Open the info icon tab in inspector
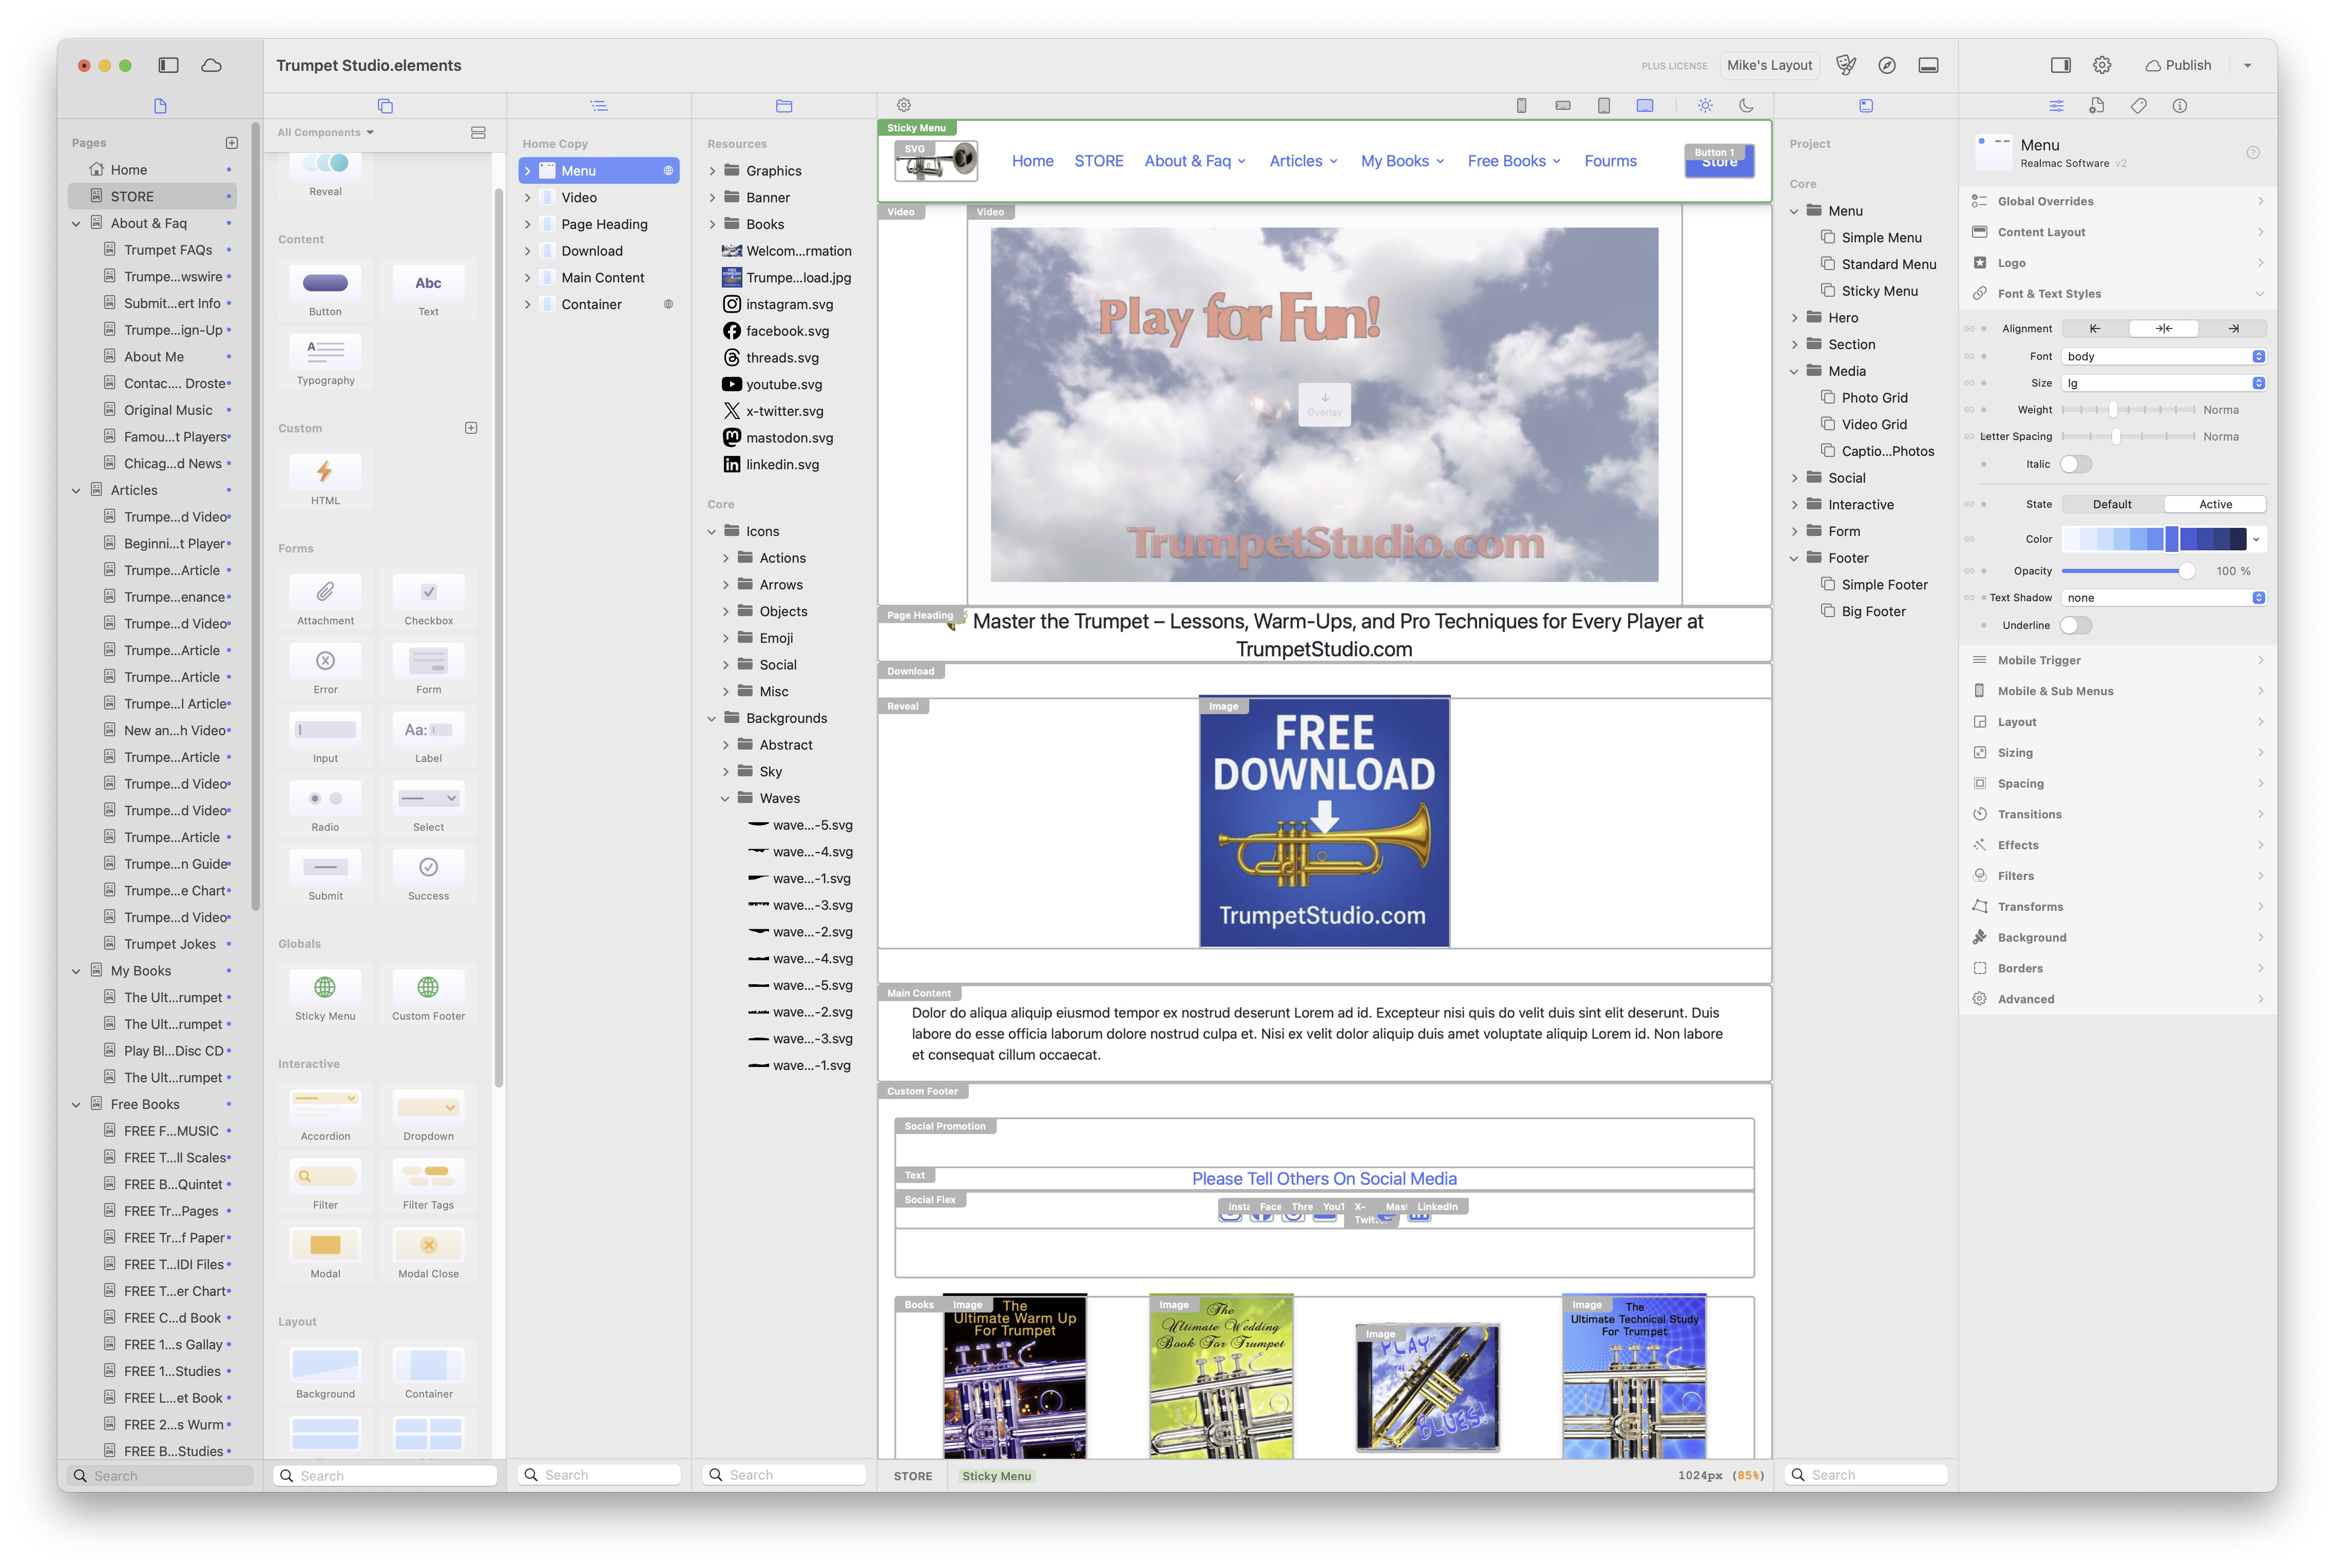 tap(2180, 106)
